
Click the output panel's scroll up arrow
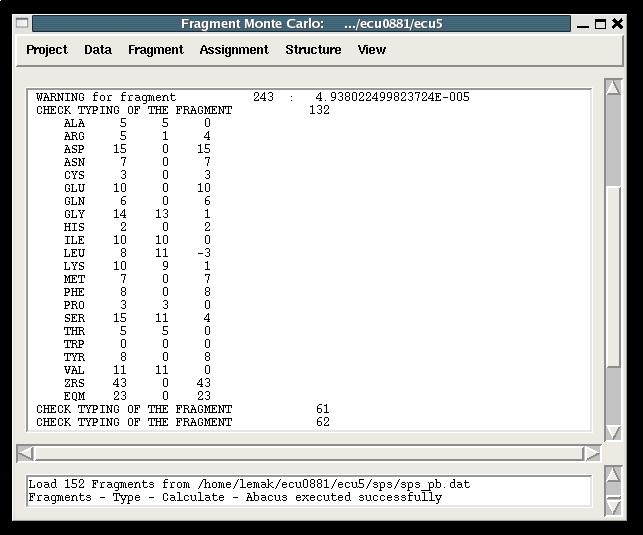click(x=614, y=88)
